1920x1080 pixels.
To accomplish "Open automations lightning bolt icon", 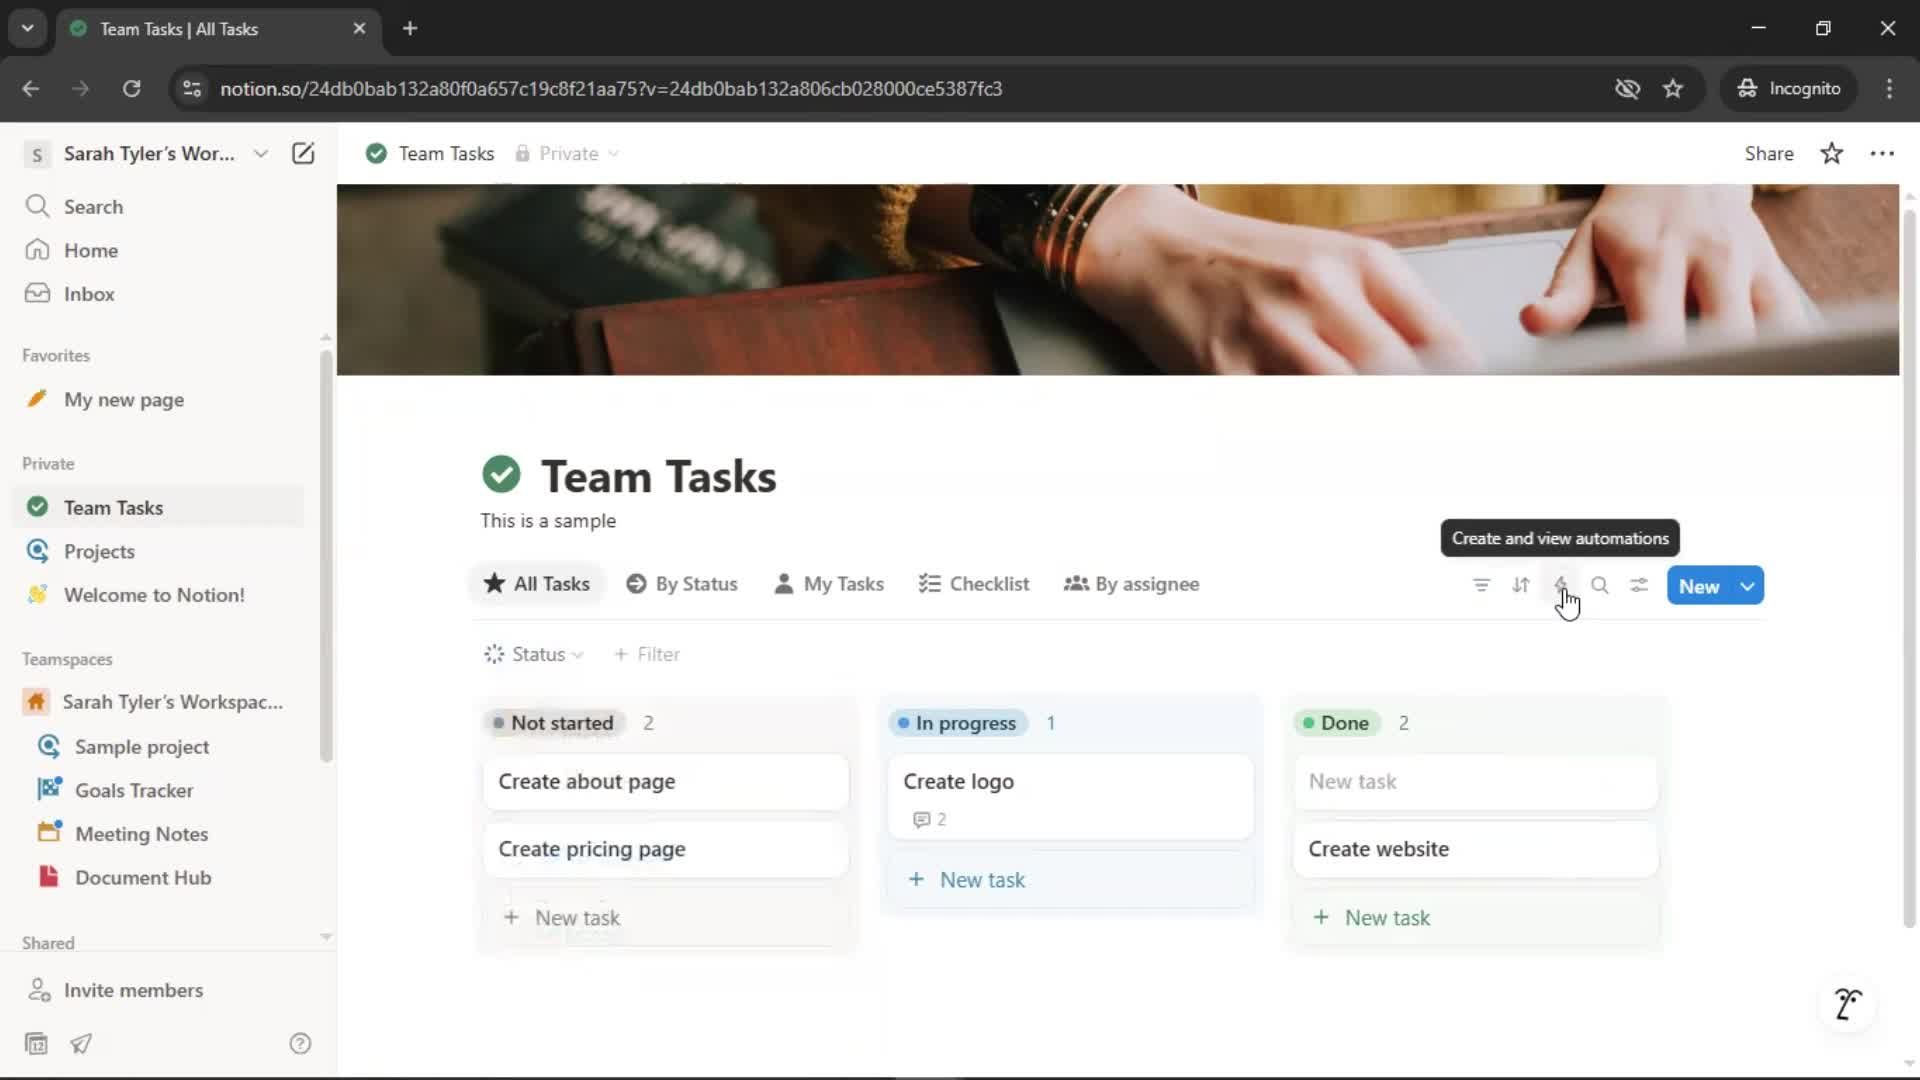I will [x=1560, y=585].
